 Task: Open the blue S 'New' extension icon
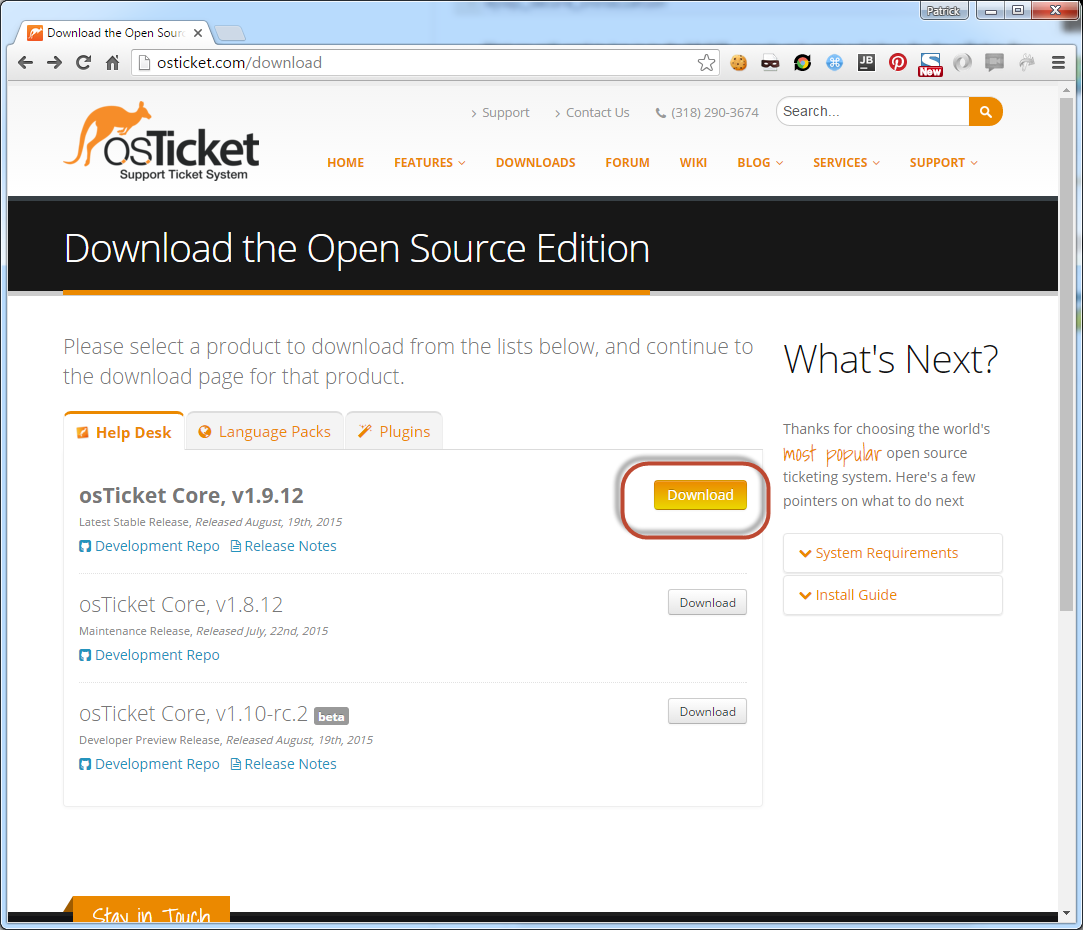click(x=930, y=64)
